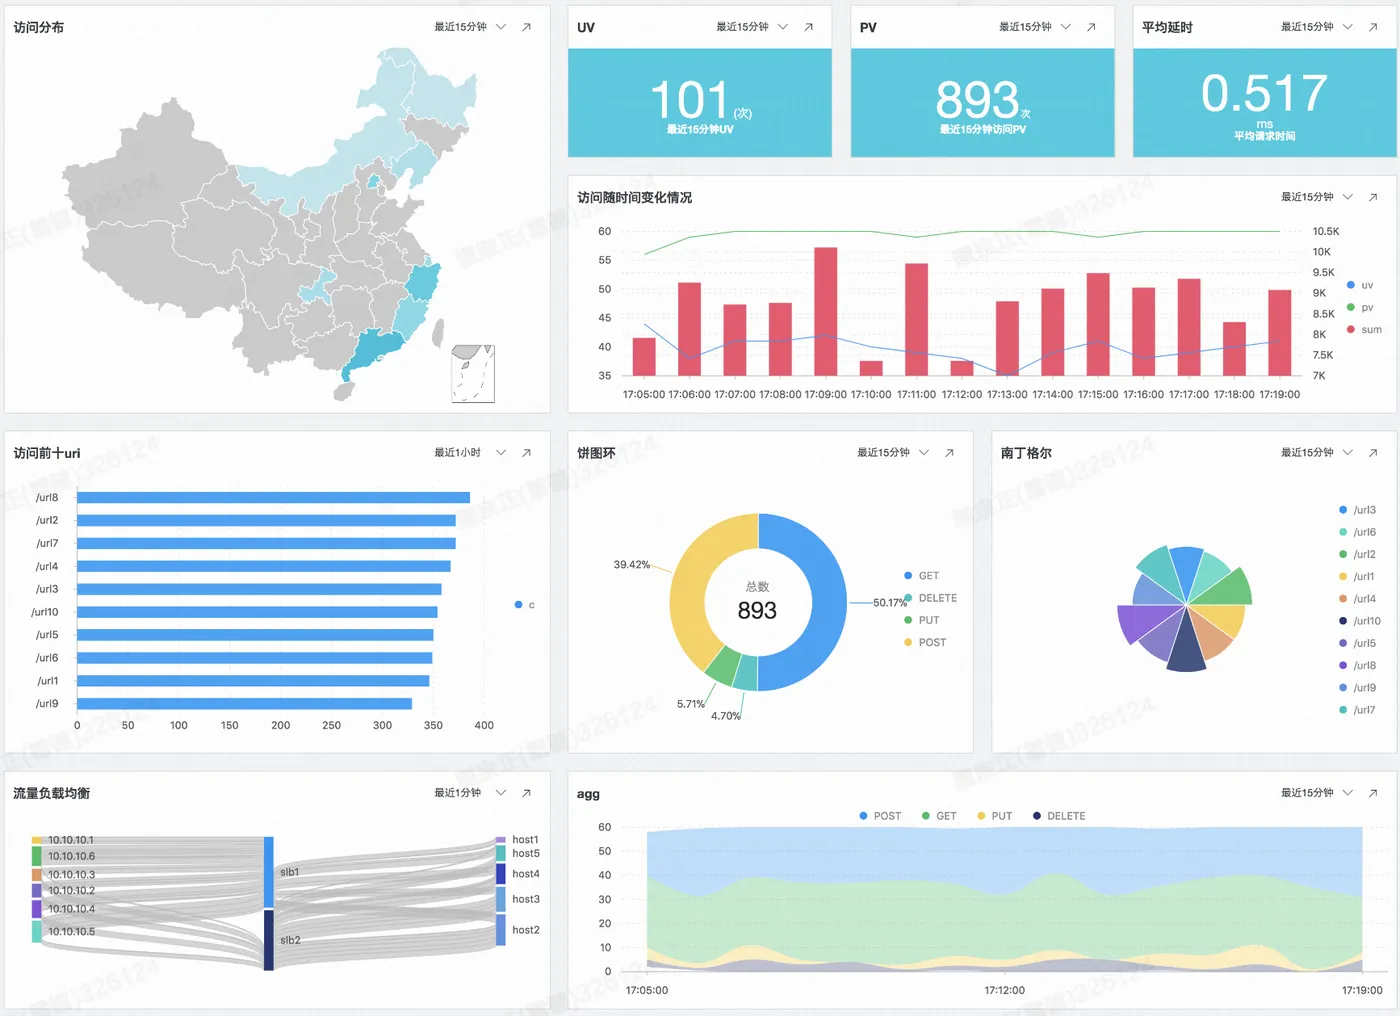Toggle /url2 in 南丁格尔 legend
The image size is (1400, 1016).
tap(1358, 554)
